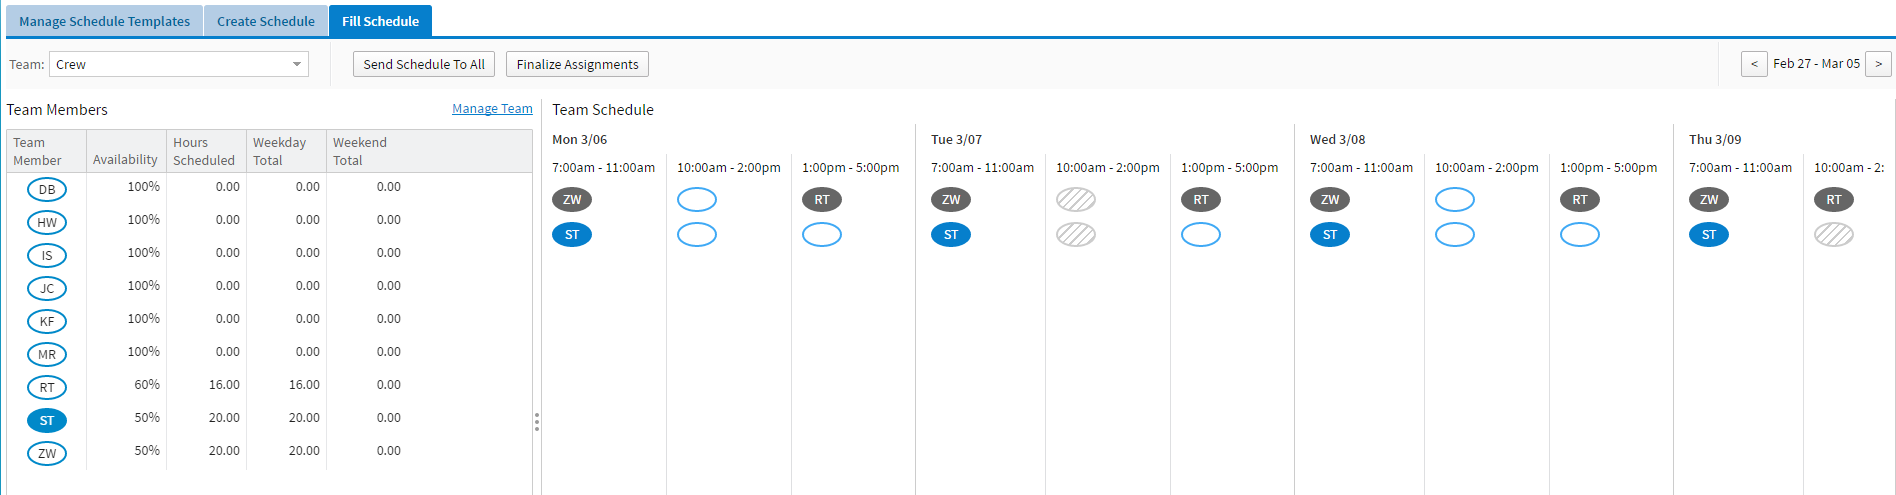
Task: Click the panel splitter handle
Action: [537, 422]
